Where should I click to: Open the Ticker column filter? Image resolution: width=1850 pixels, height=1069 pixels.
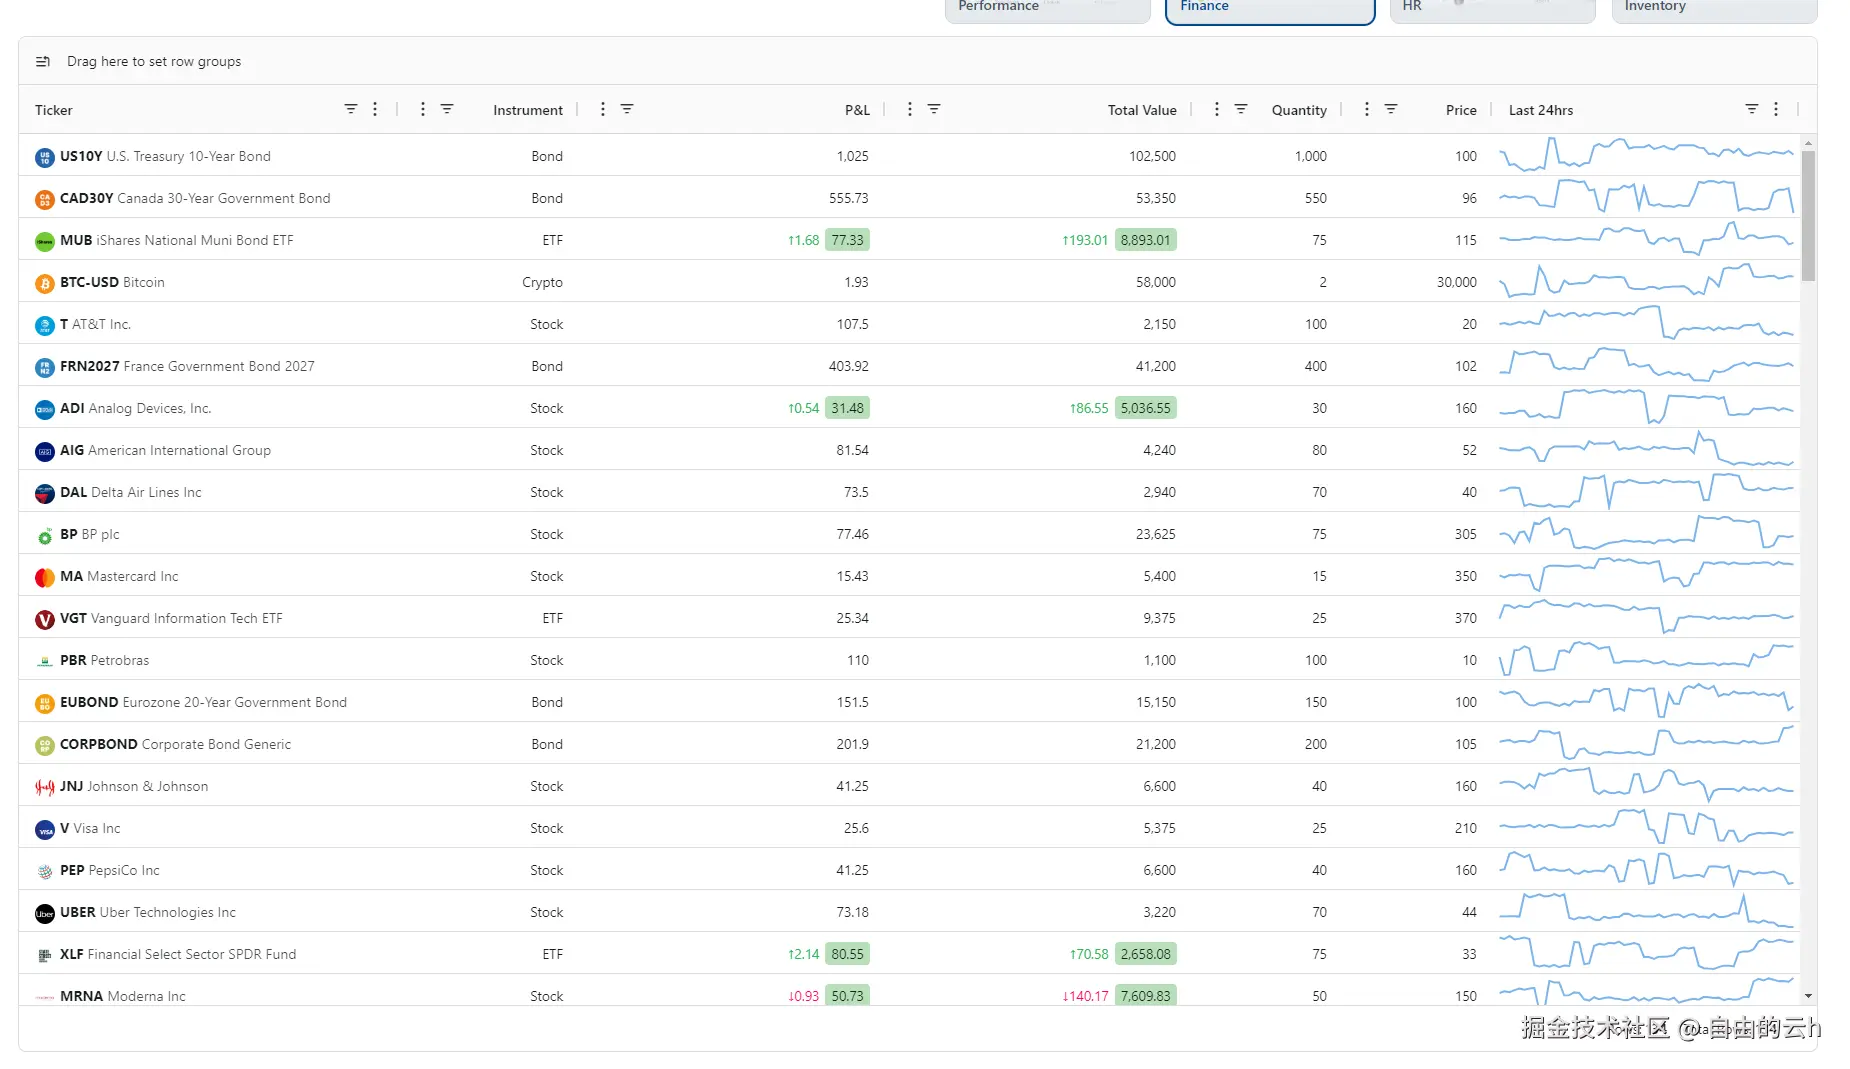click(351, 109)
